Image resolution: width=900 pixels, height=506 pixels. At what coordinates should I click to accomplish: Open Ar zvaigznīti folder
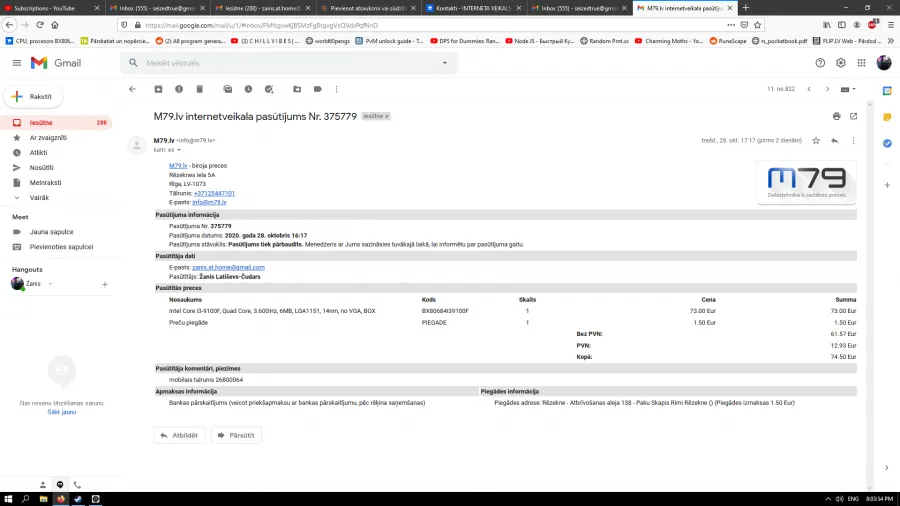tap(48, 138)
